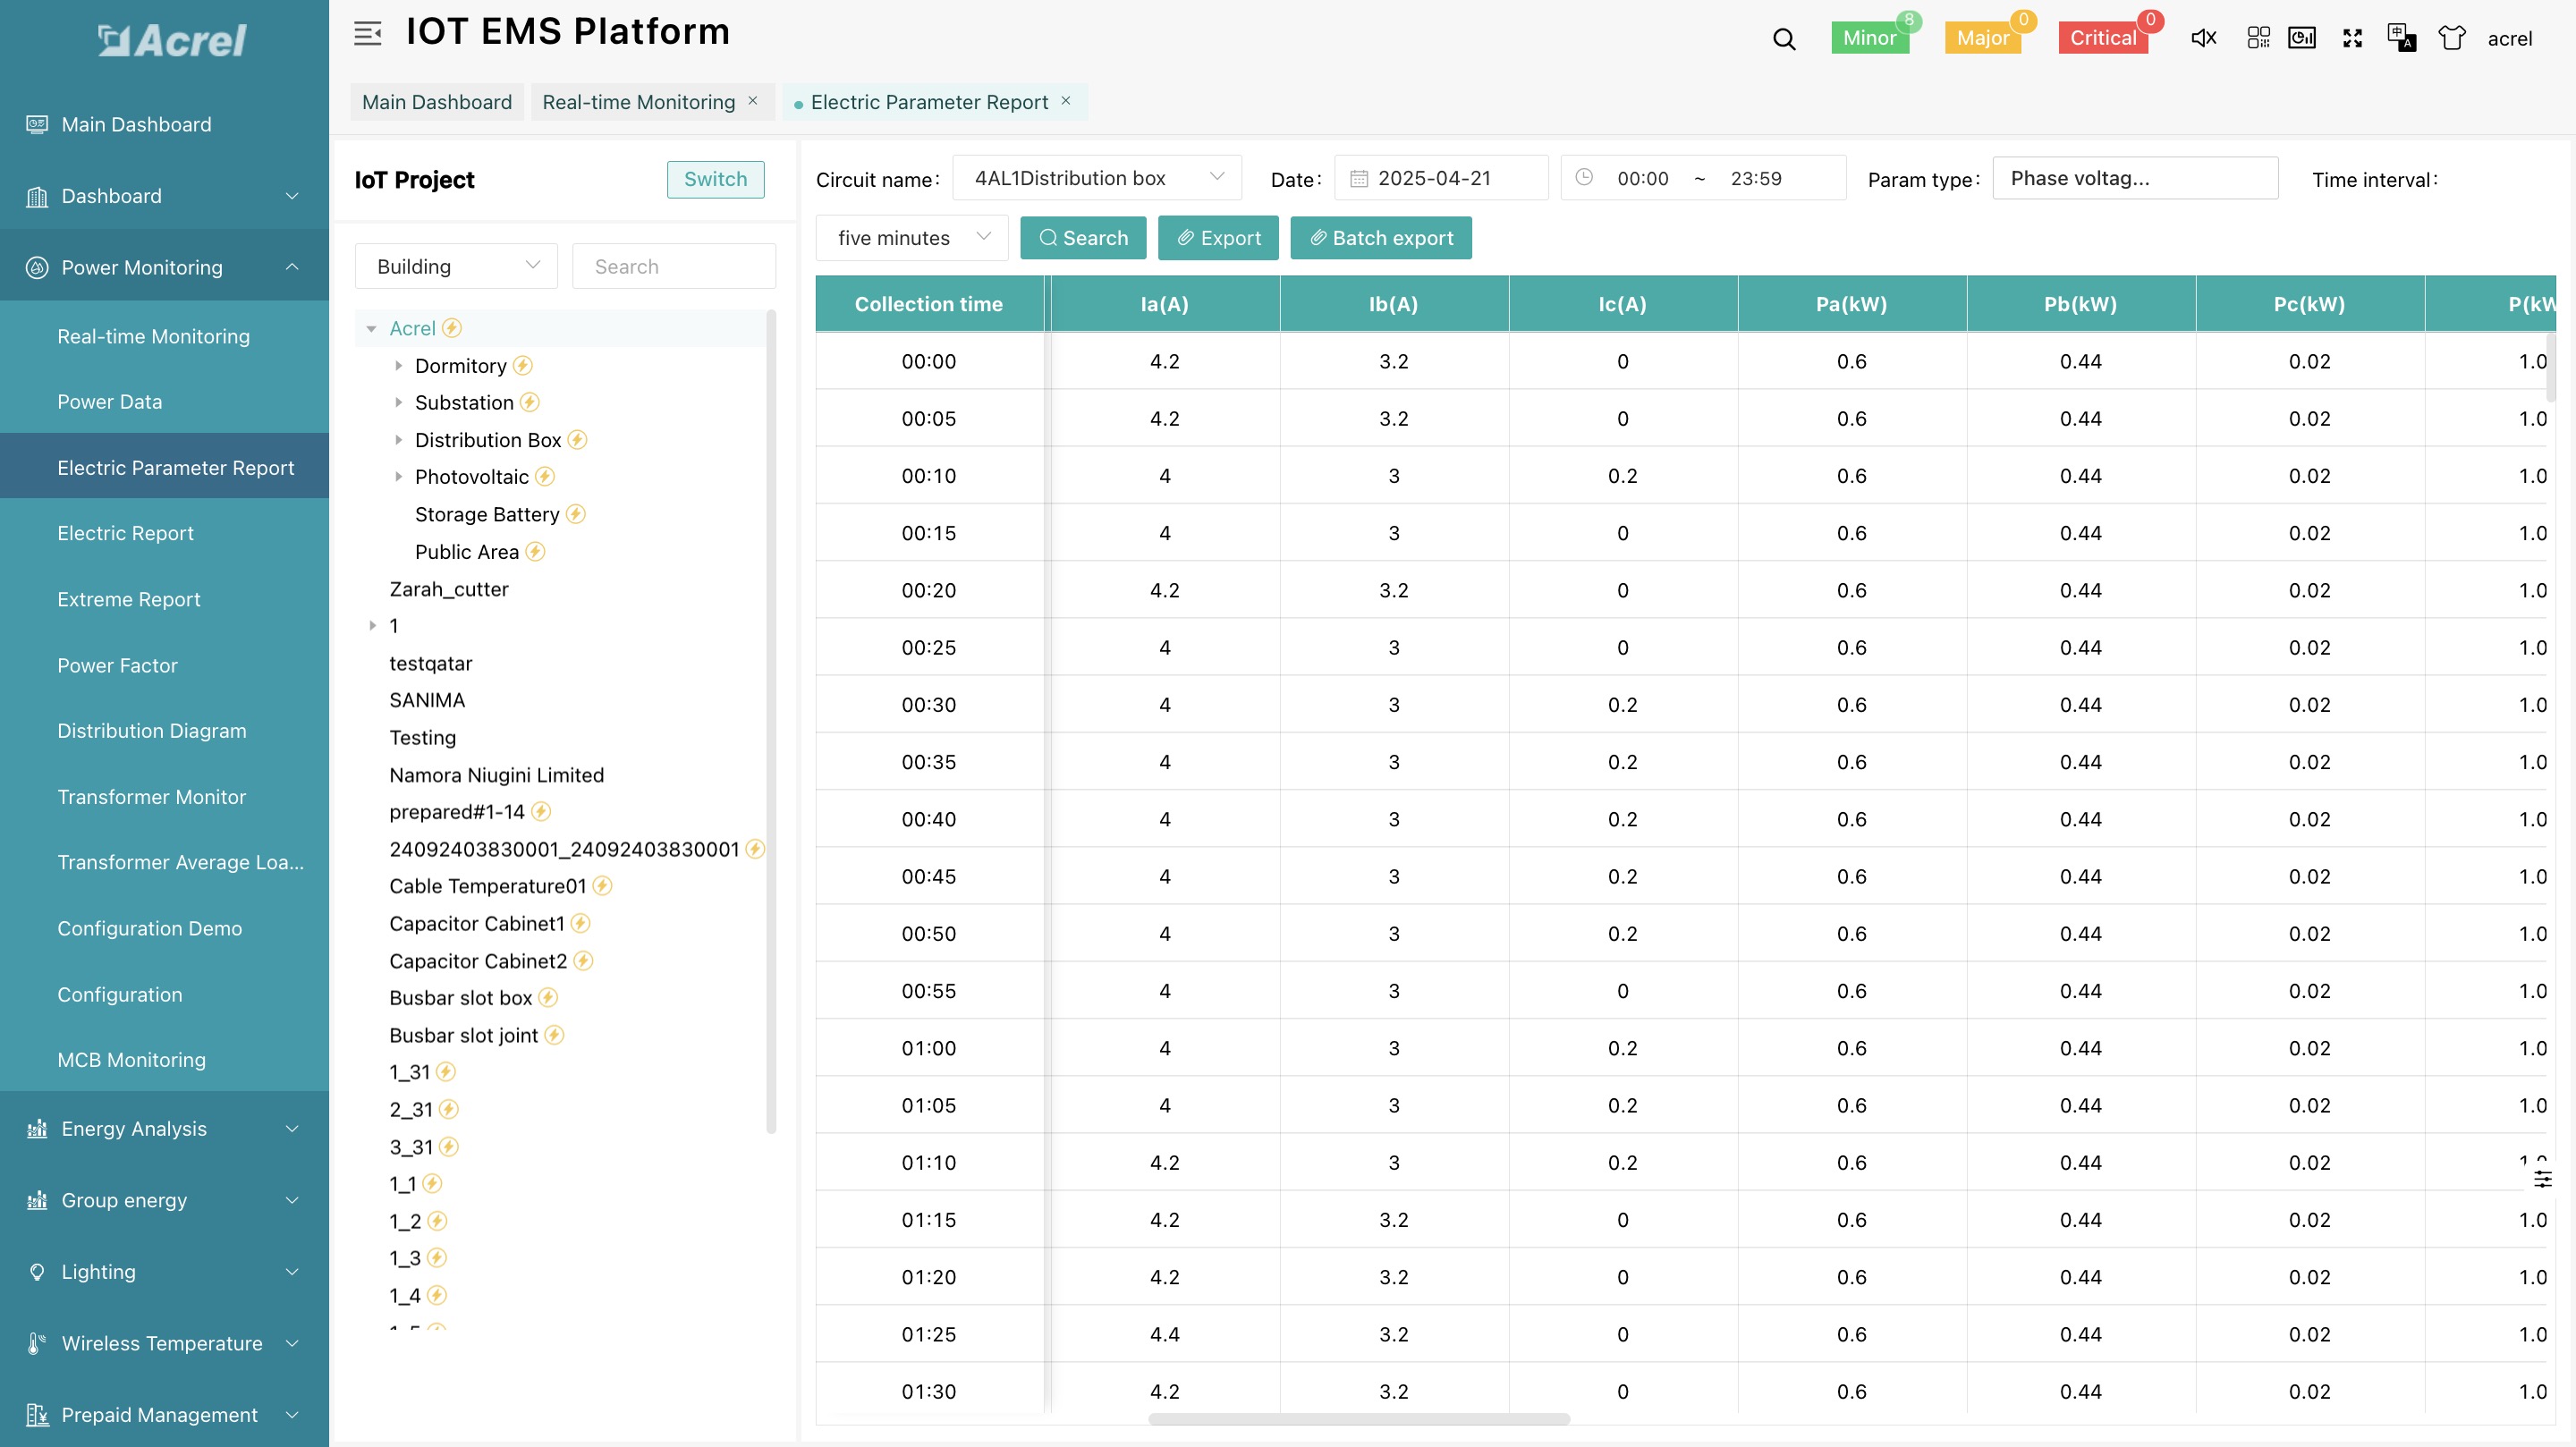Click the Prepaid Management sidebar icon
The image size is (2576, 1447).
click(x=37, y=1415)
